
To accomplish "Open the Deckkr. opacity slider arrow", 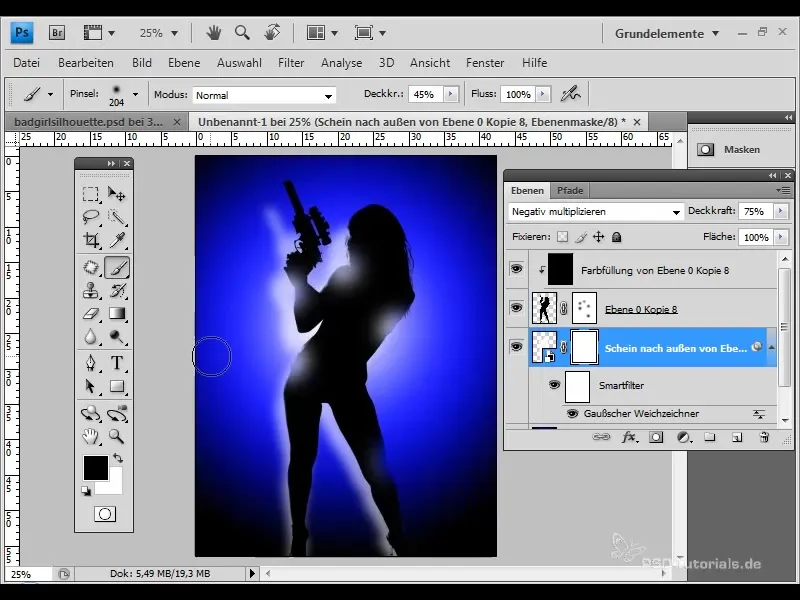I will 451,94.
